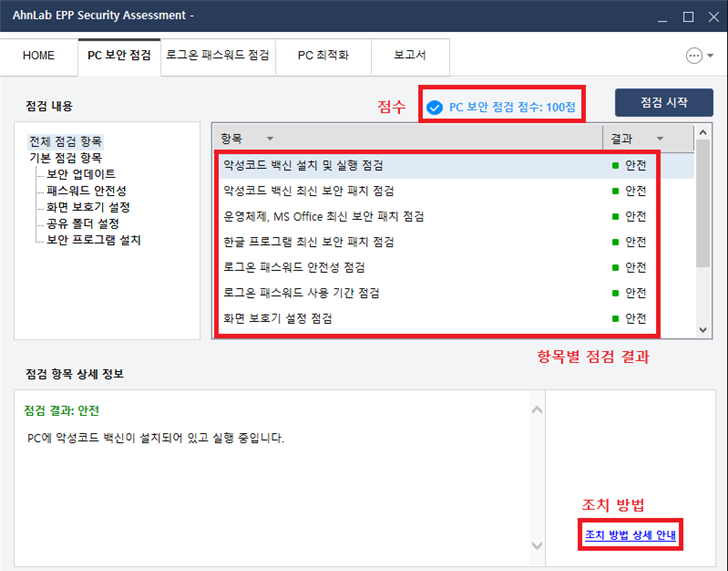
Task: Select 기본 점검 항목 tree node
Action: 66,158
